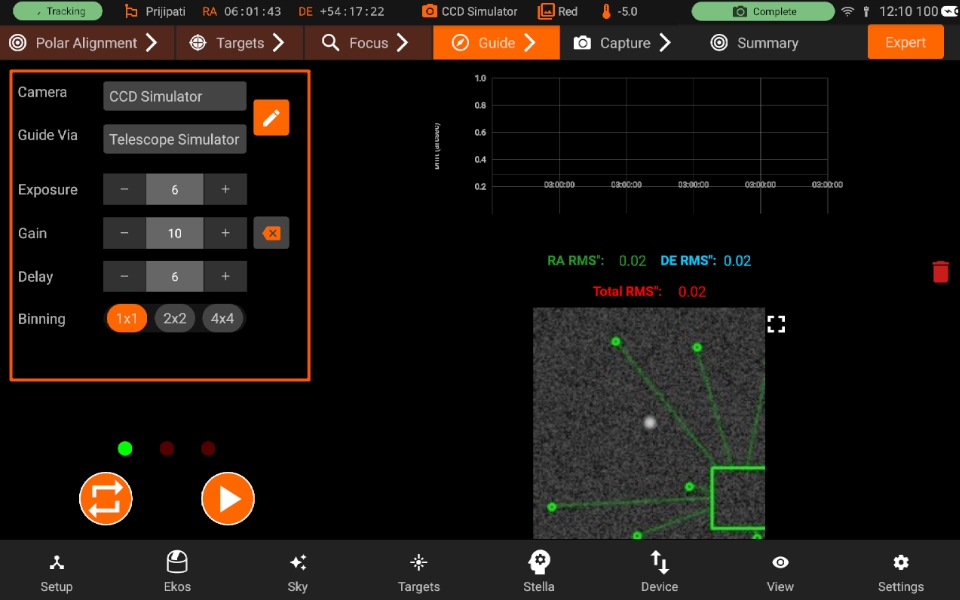960x600 pixels.
Task: Clear guide data with the red trash icon
Action: 940,272
